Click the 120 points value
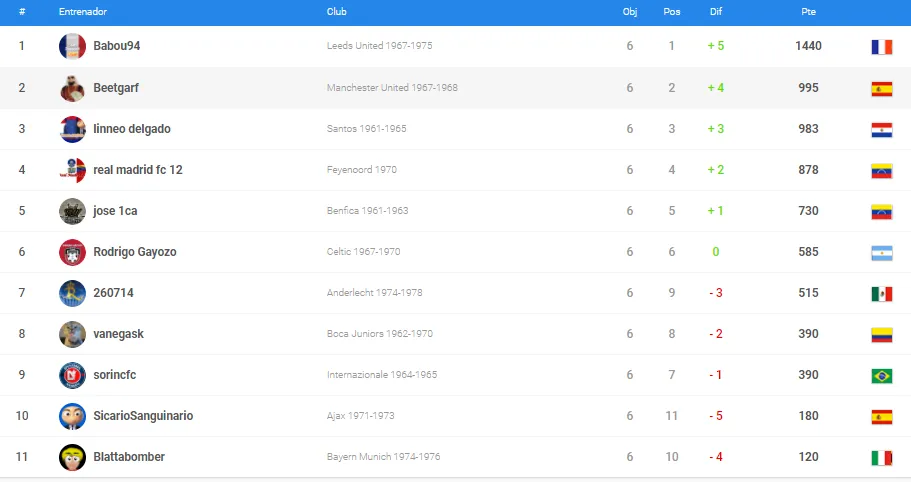Image resolution: width=911 pixels, height=482 pixels. point(808,456)
